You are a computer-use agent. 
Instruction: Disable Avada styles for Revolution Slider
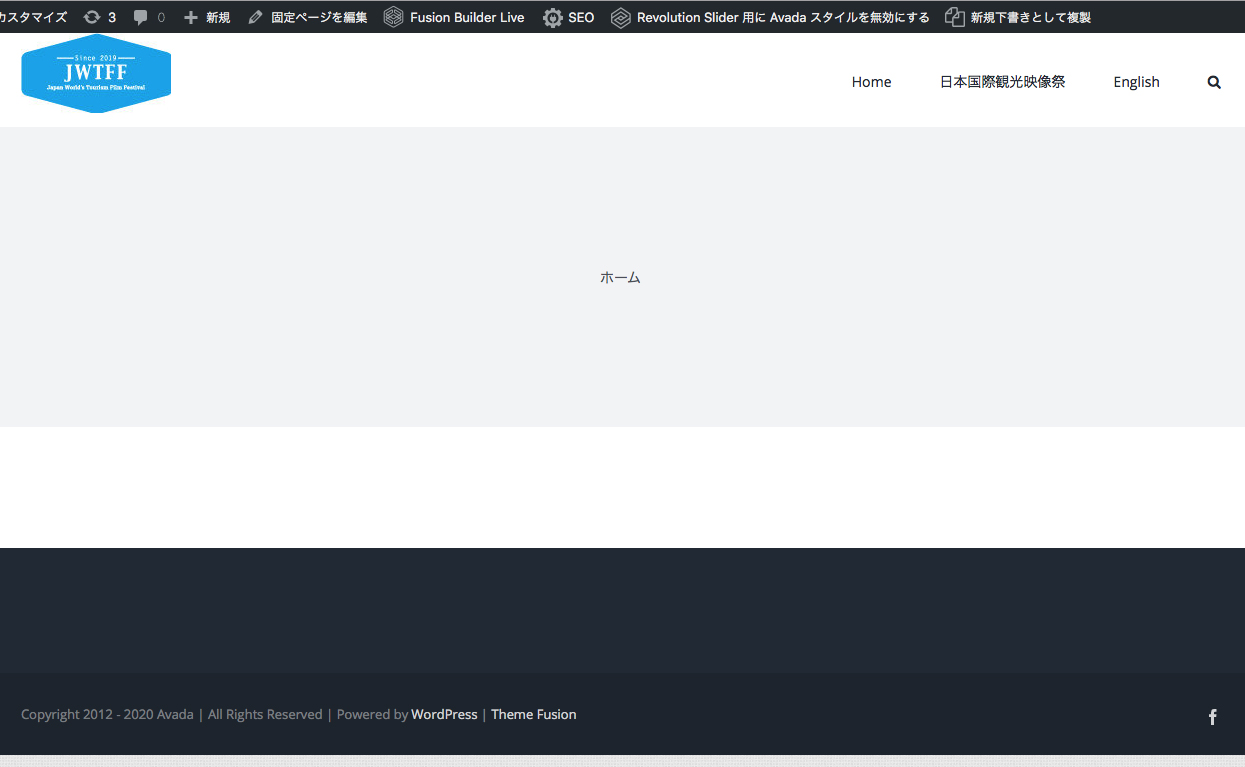pos(781,16)
